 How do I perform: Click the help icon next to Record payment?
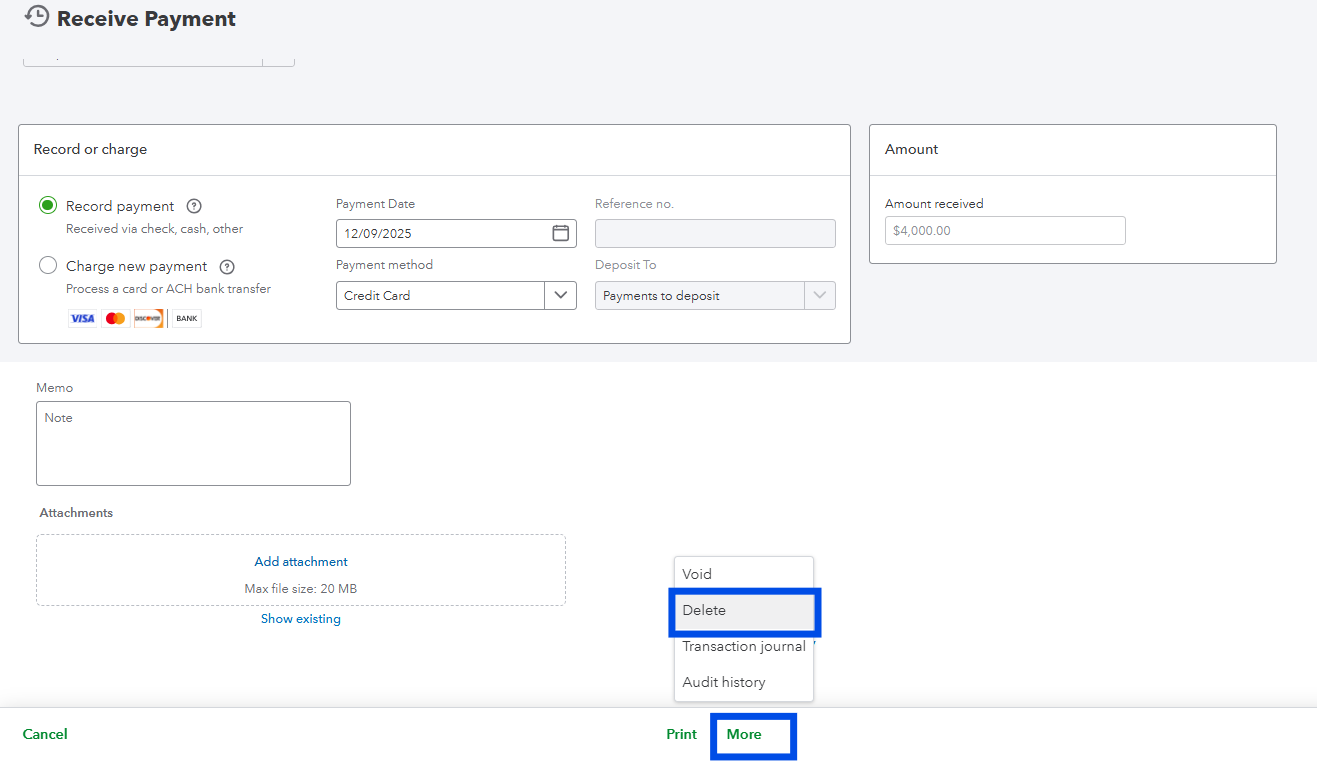(194, 206)
